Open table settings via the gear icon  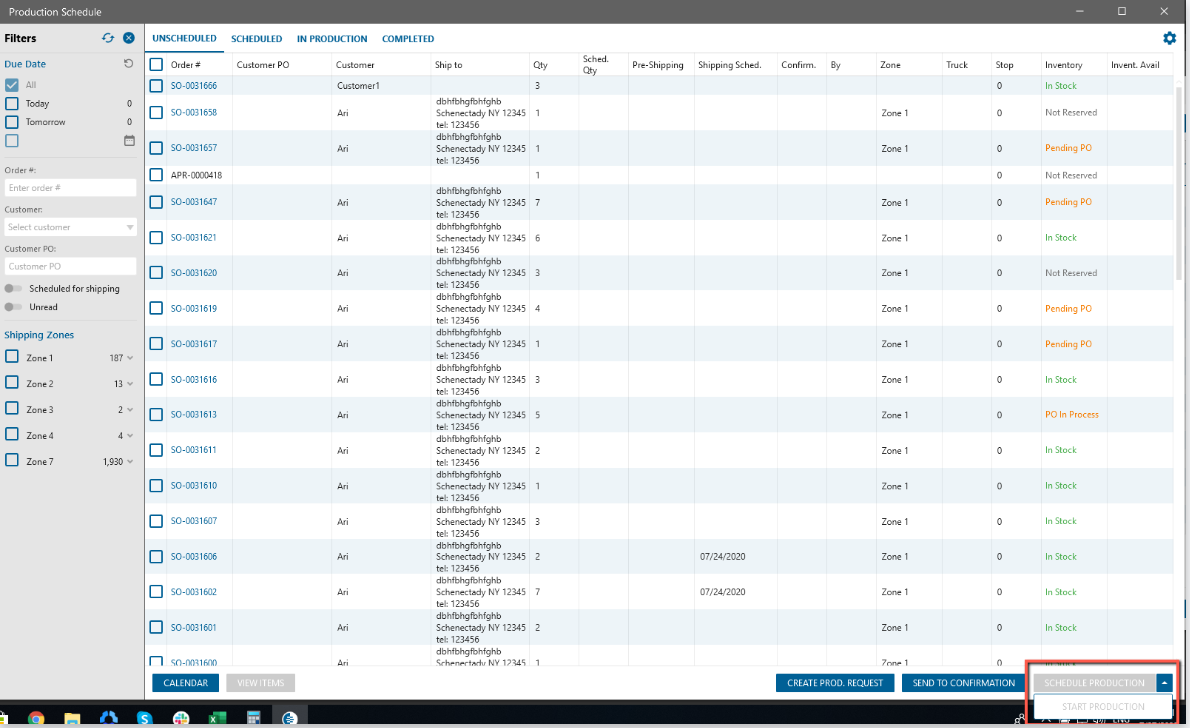point(1170,38)
